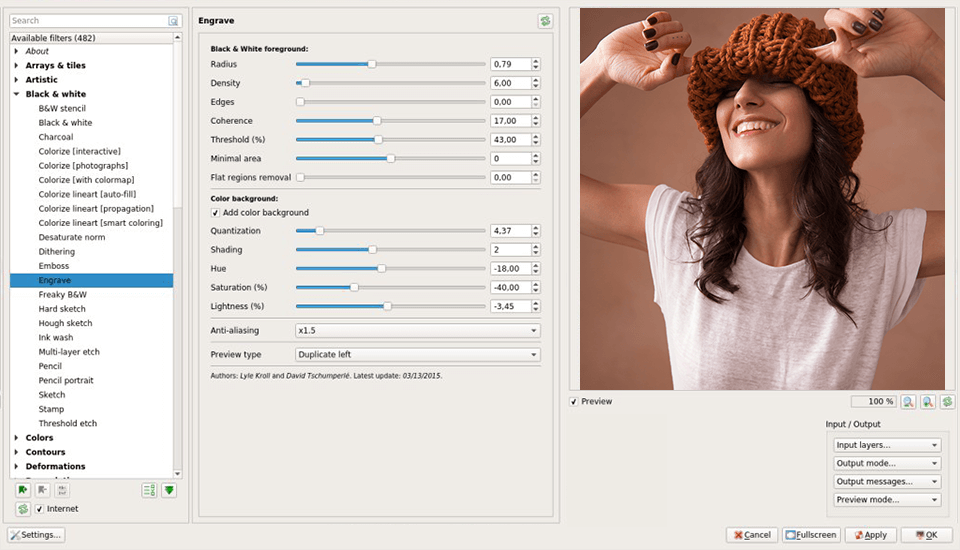
Task: Zoom in the preview with the magnifier-plus icon
Action: click(x=928, y=402)
